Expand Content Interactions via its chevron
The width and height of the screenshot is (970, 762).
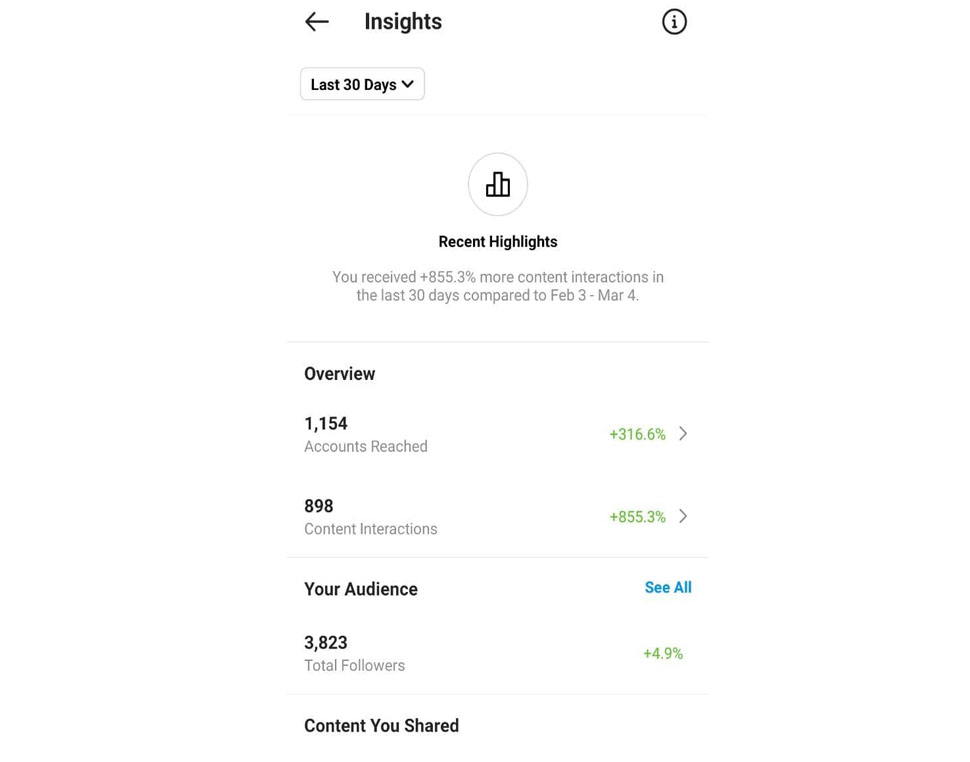pyautogui.click(x=683, y=516)
